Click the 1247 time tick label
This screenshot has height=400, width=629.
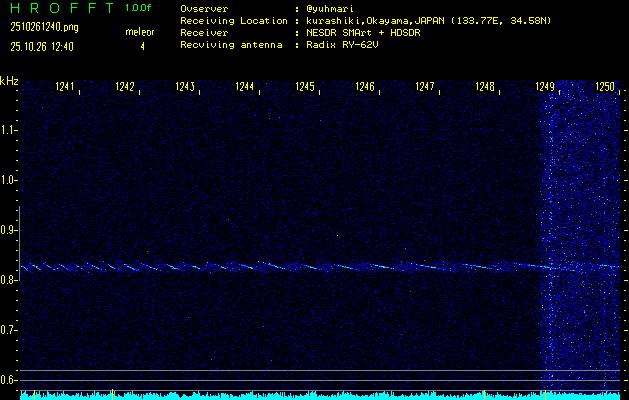point(426,88)
